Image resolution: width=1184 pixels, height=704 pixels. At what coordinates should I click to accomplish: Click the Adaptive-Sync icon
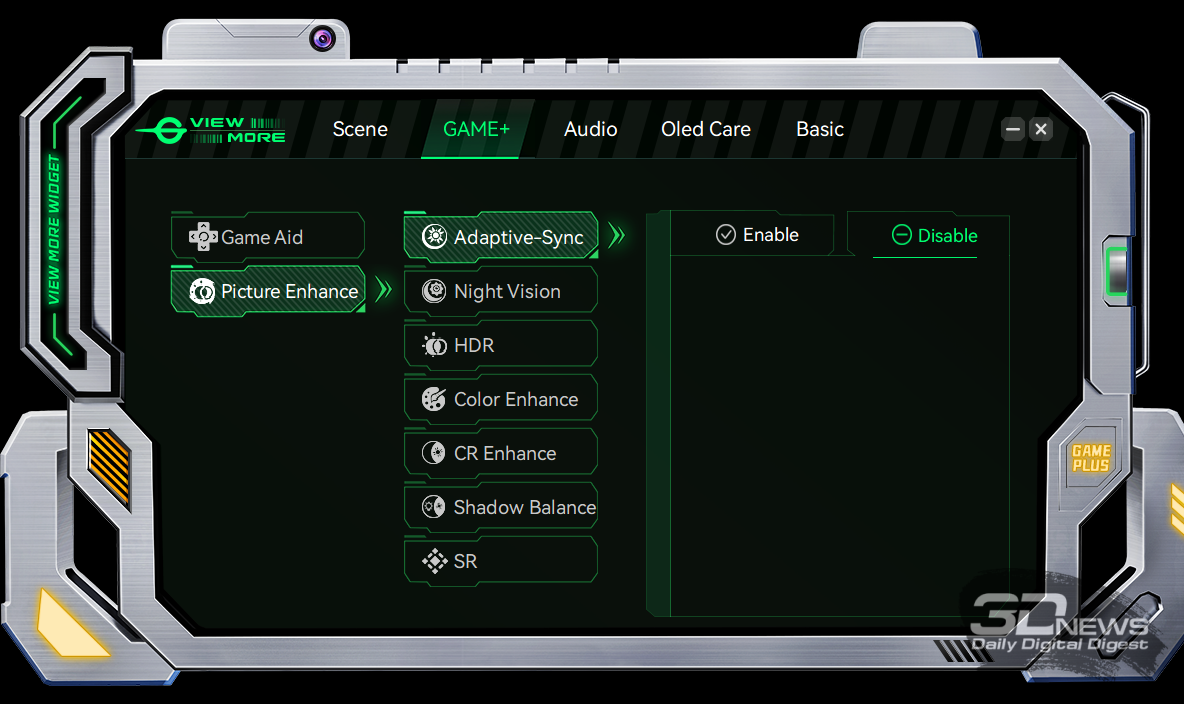click(434, 237)
